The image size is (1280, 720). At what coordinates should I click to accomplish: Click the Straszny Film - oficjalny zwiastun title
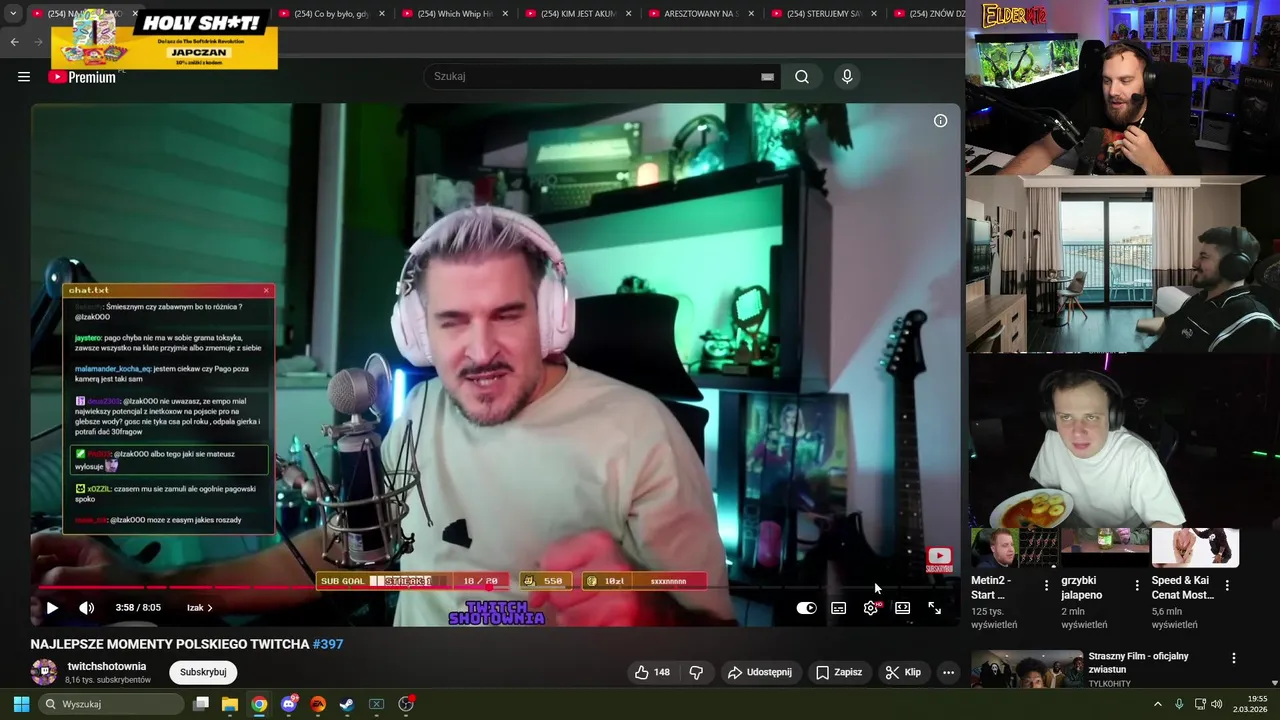[x=1139, y=663]
